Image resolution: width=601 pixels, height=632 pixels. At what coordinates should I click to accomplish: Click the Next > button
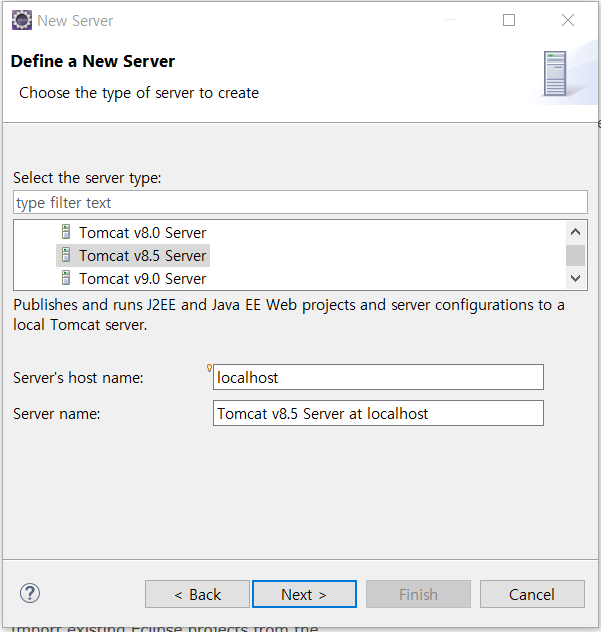(x=304, y=594)
